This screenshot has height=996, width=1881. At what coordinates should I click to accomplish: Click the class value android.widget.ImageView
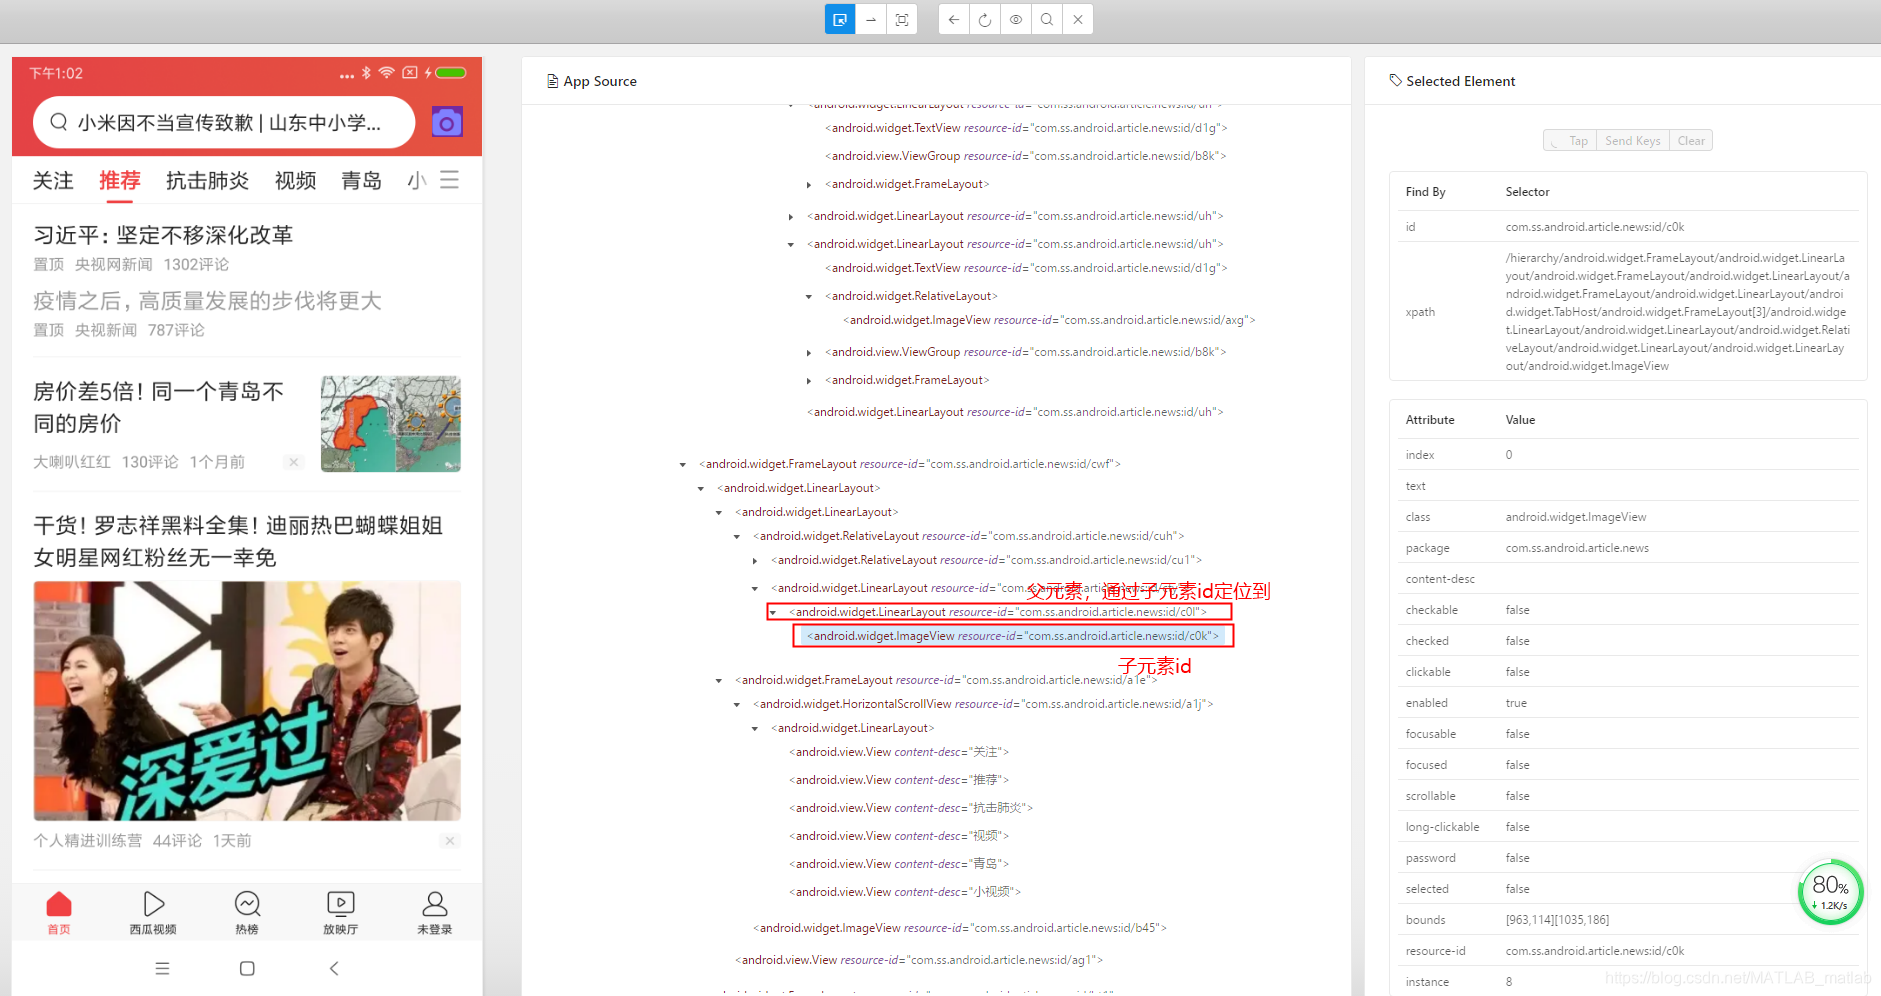(1576, 517)
